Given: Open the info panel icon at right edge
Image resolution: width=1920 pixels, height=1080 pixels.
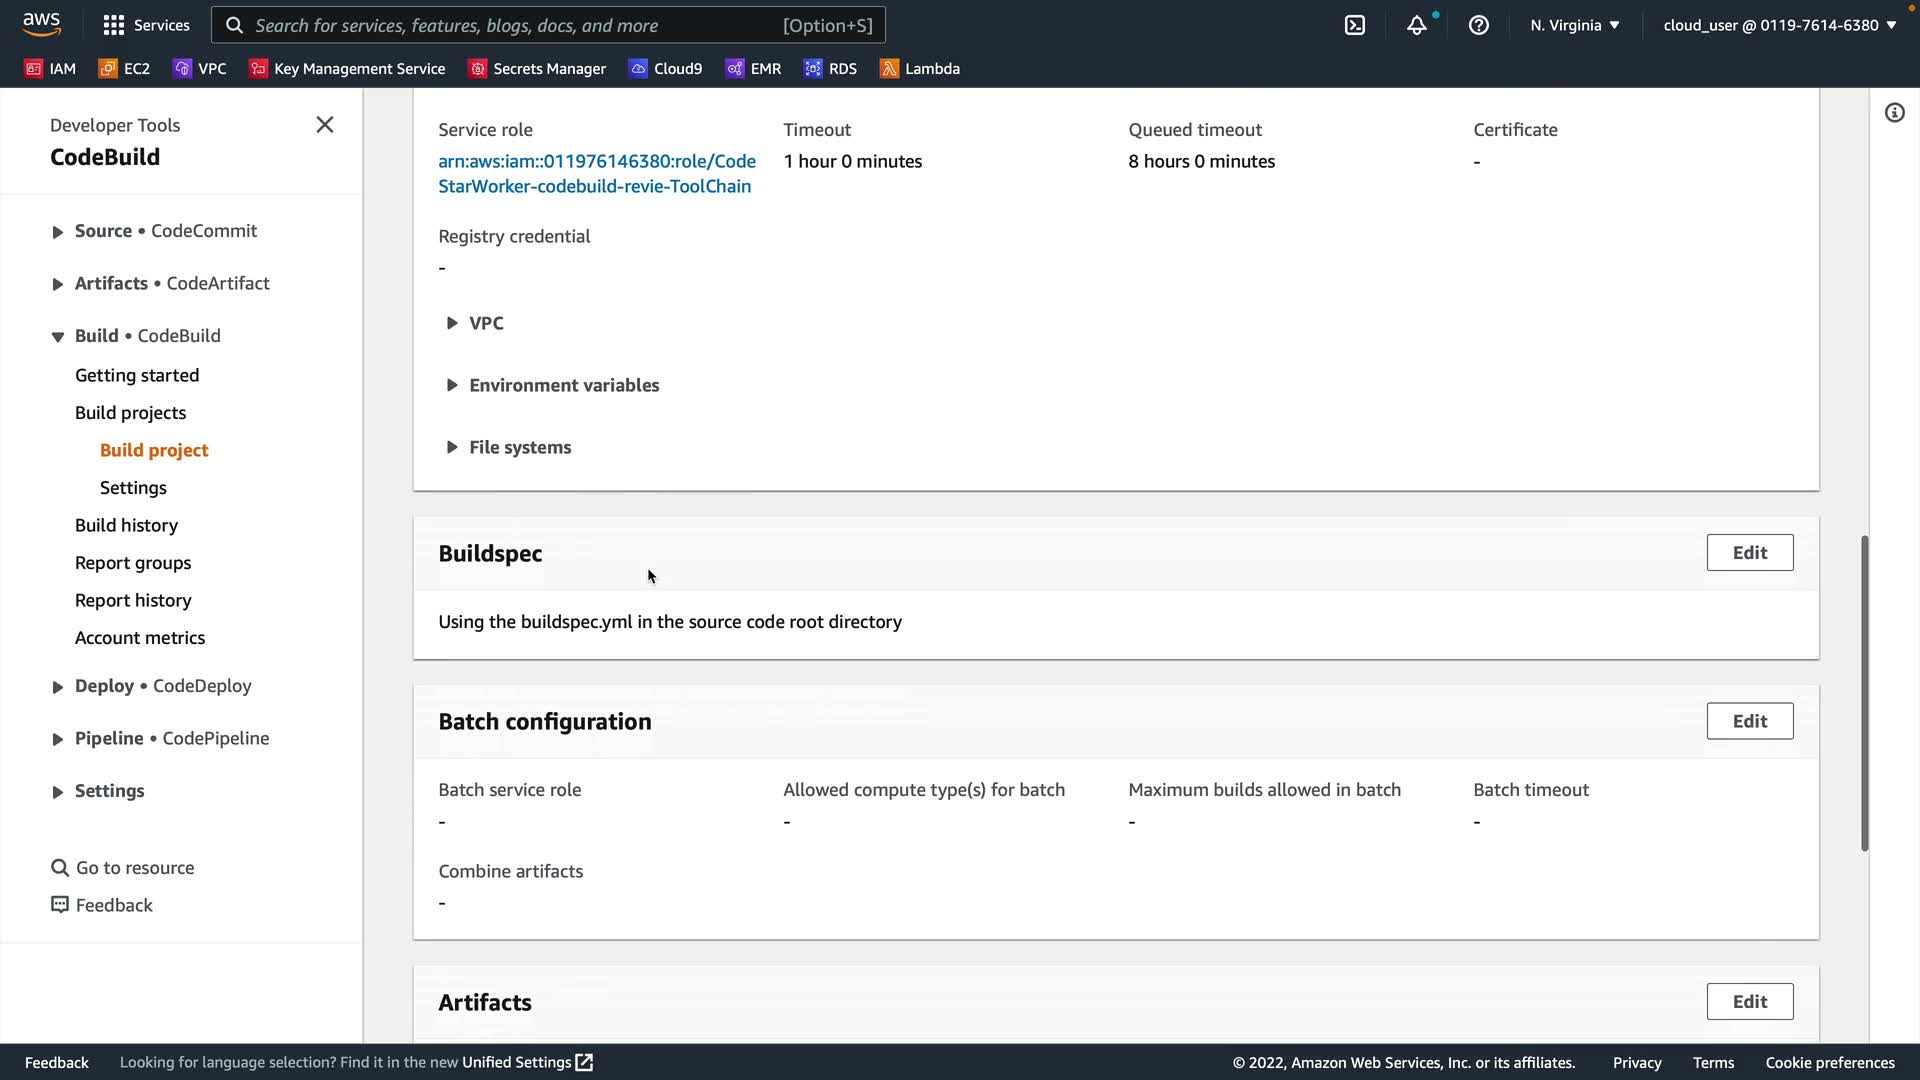Looking at the screenshot, I should (x=1894, y=112).
